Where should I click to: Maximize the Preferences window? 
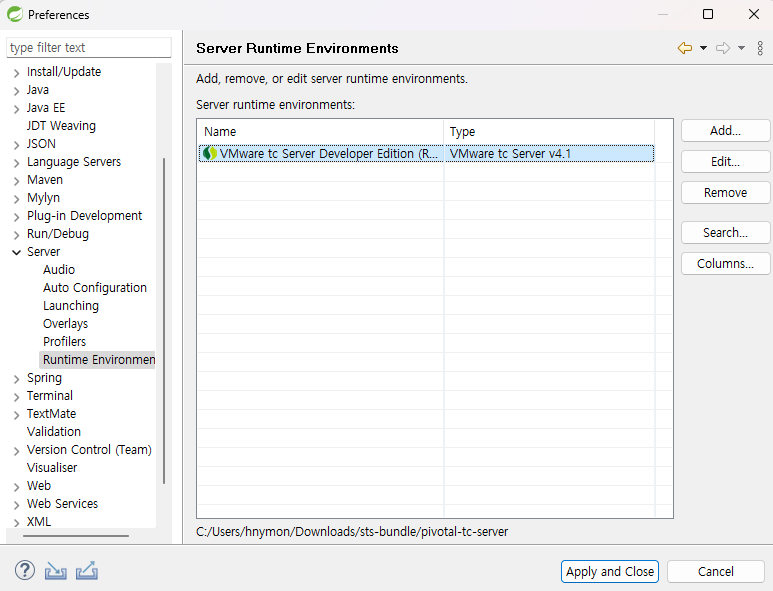[x=708, y=14]
